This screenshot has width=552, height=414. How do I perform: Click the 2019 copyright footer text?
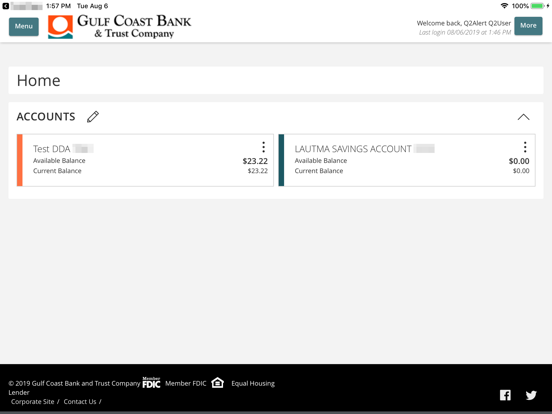tap(74, 383)
